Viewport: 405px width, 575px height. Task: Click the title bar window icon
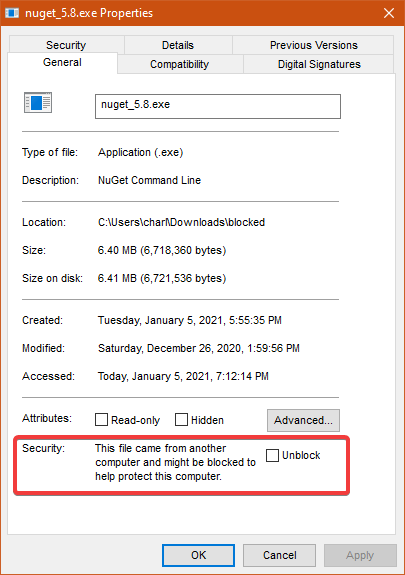coord(12,13)
